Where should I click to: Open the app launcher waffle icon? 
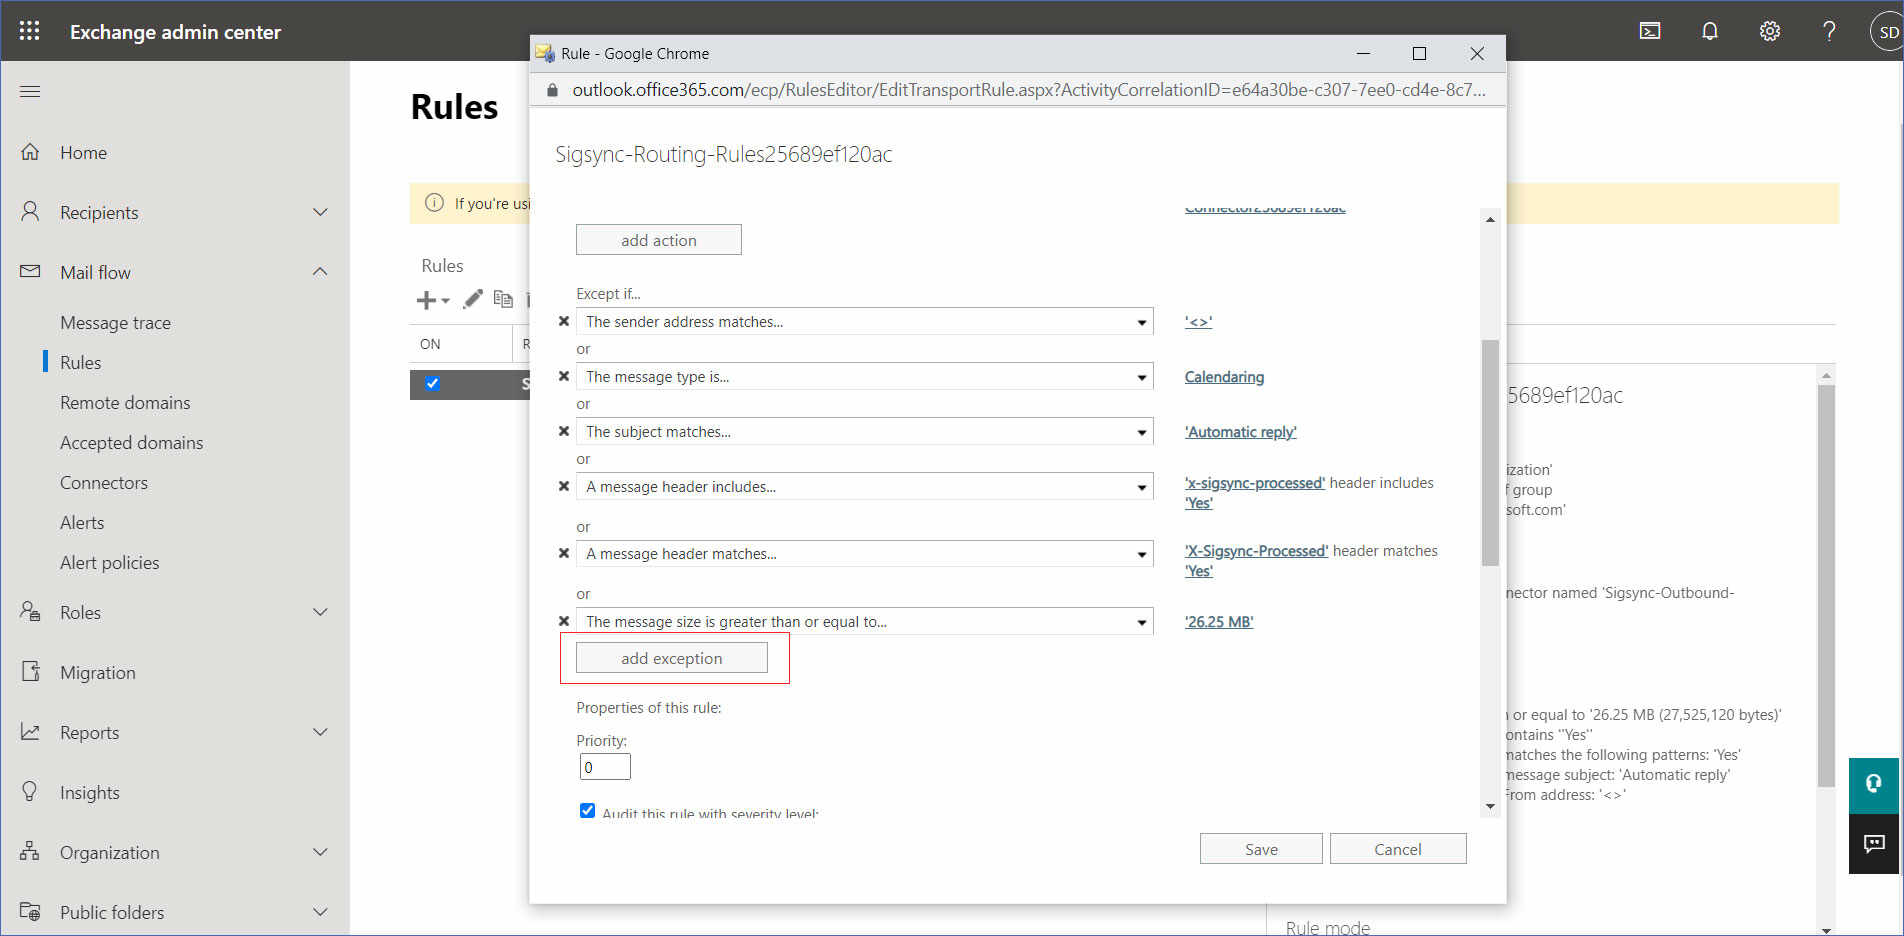coord(29,31)
